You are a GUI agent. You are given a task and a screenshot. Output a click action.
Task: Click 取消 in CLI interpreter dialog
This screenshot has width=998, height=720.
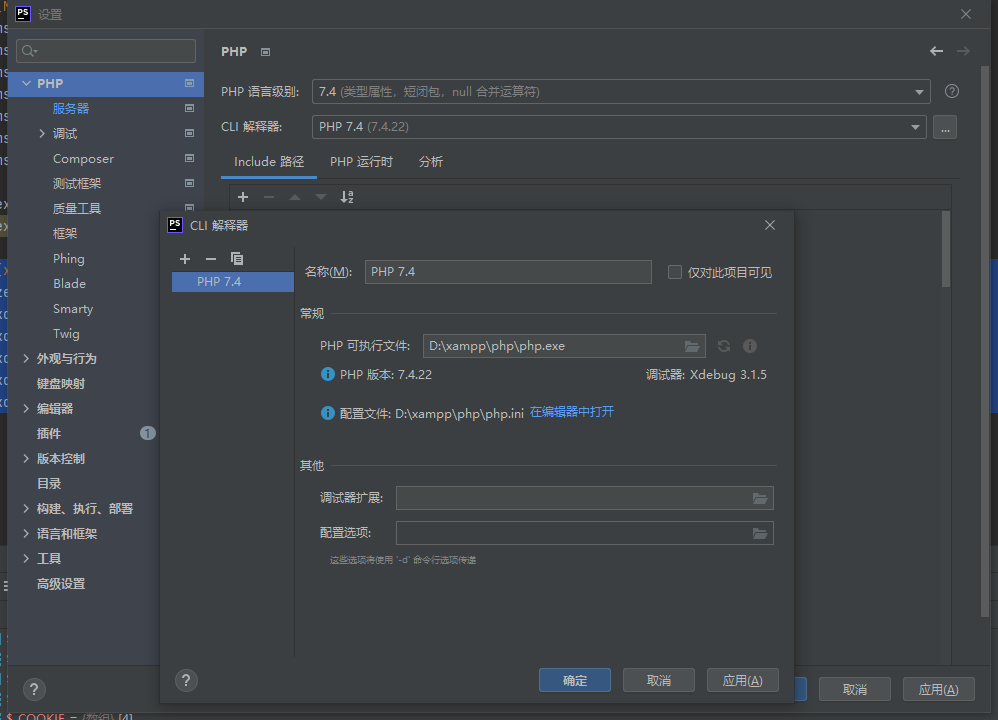click(659, 681)
